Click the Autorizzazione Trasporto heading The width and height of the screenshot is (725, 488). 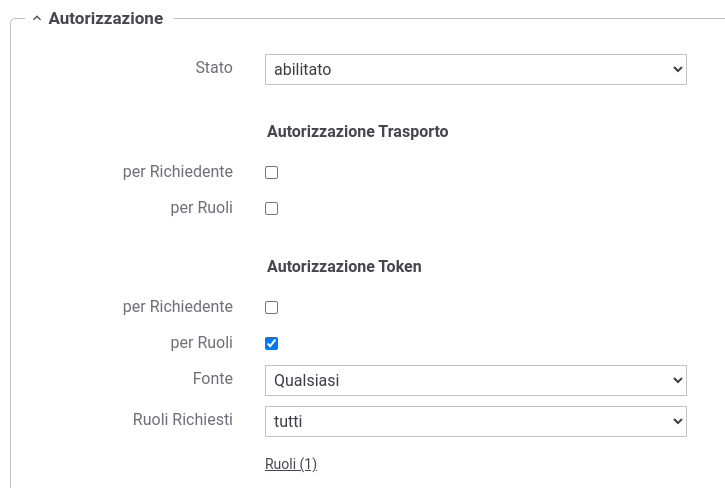coord(357,131)
